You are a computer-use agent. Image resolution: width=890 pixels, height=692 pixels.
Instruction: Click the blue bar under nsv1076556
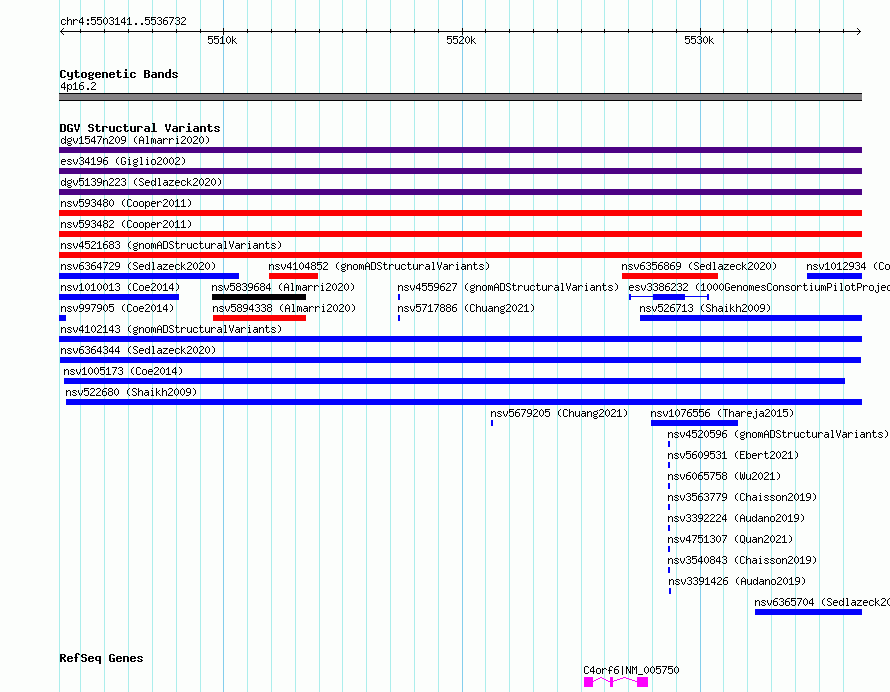(694, 423)
